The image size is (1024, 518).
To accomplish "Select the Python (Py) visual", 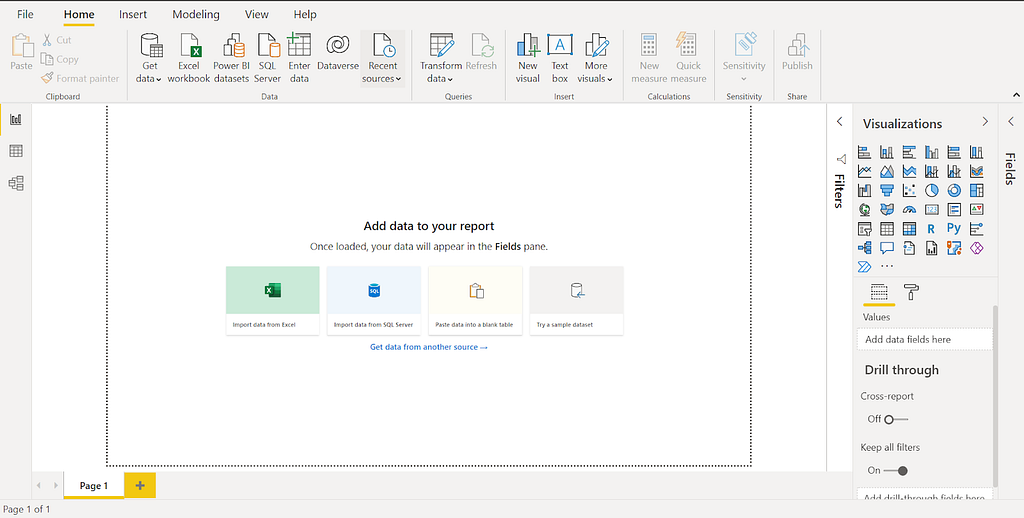I will coord(954,229).
